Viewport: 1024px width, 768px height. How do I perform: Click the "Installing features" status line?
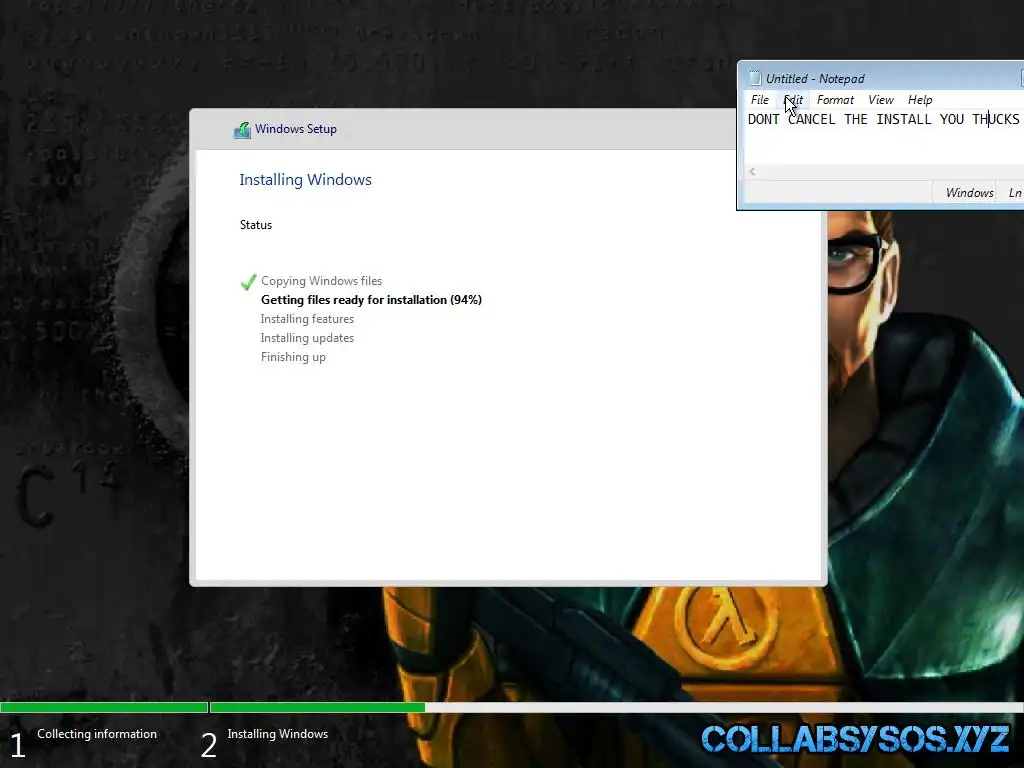coord(307,319)
